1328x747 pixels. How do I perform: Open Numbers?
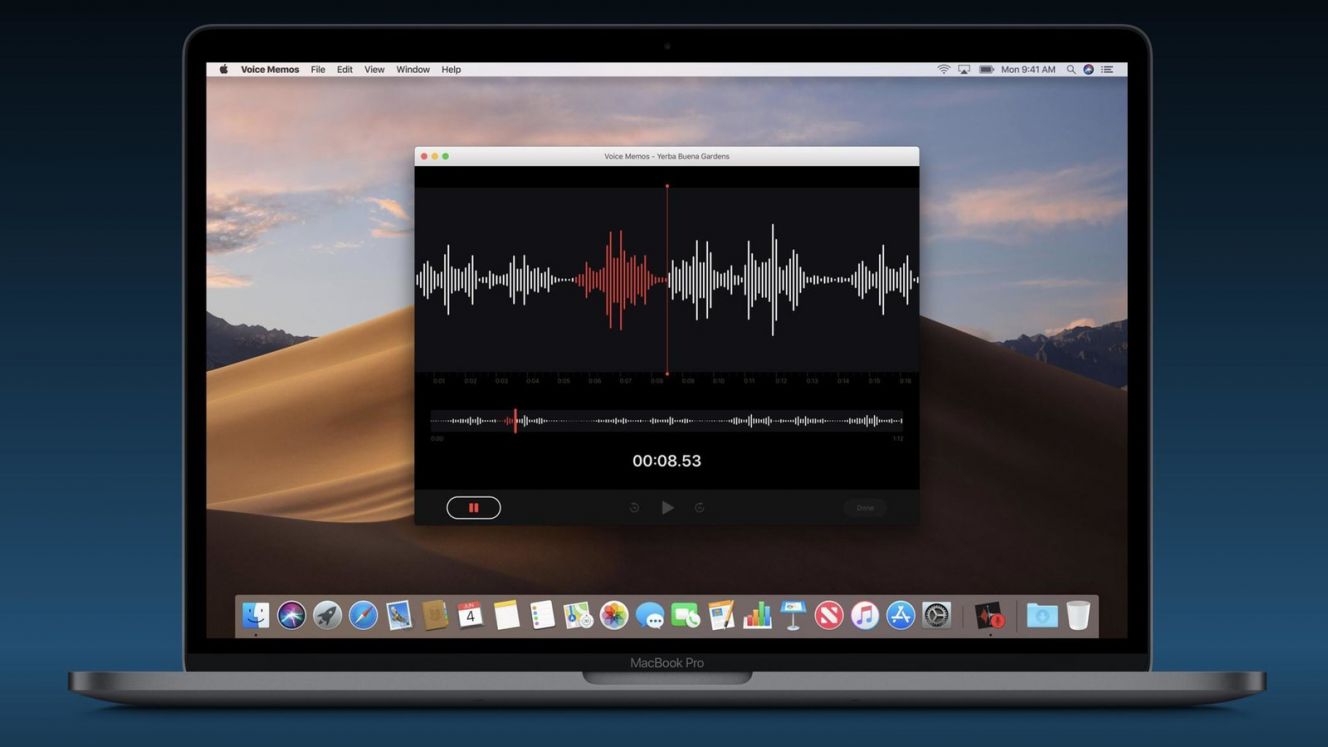pos(757,615)
